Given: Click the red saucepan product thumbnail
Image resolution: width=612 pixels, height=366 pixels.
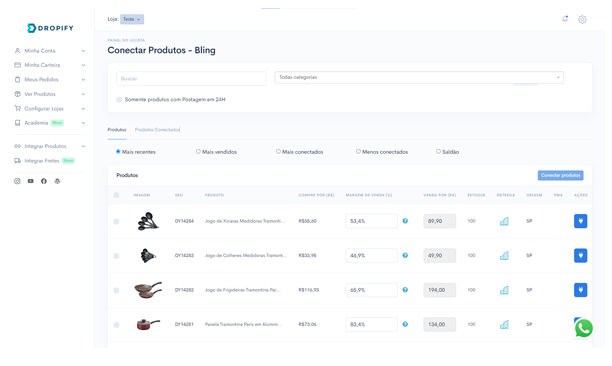Looking at the screenshot, I should pos(148,324).
